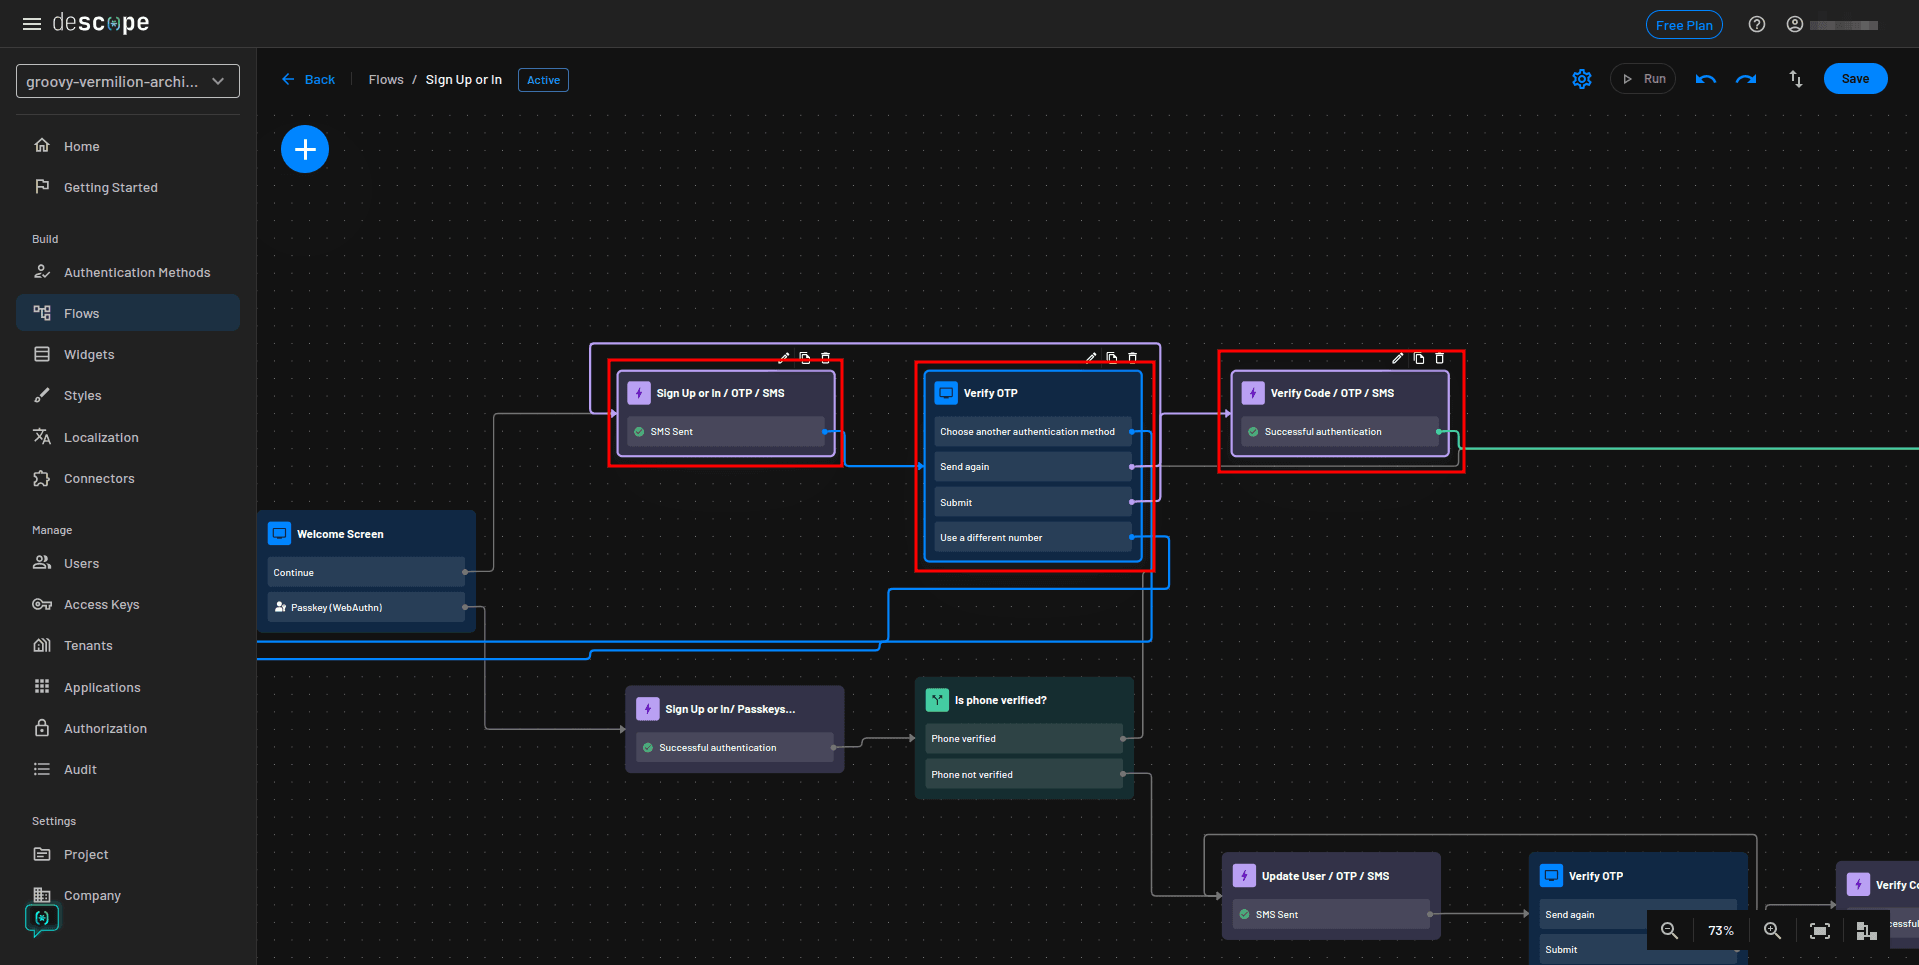Click the zoom out magnifier icon
This screenshot has height=965, width=1919.
[1668, 930]
